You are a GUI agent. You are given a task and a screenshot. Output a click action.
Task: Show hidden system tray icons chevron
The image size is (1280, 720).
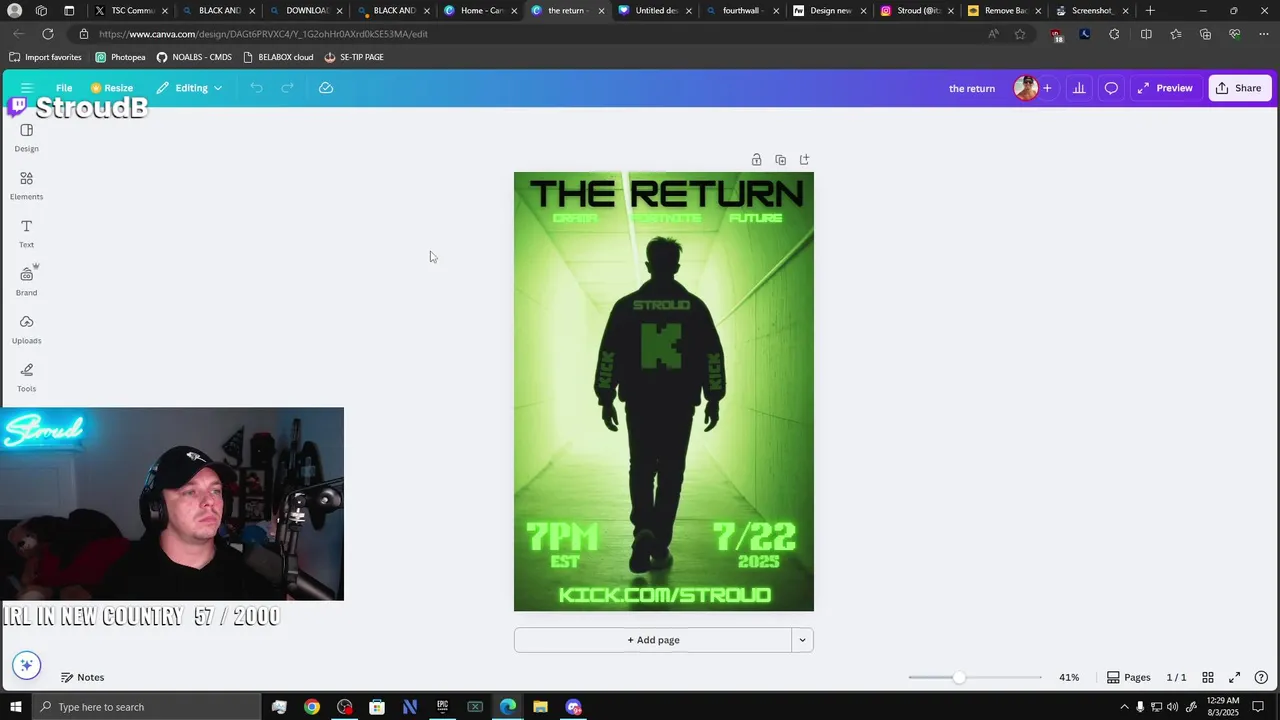[x=1124, y=707]
